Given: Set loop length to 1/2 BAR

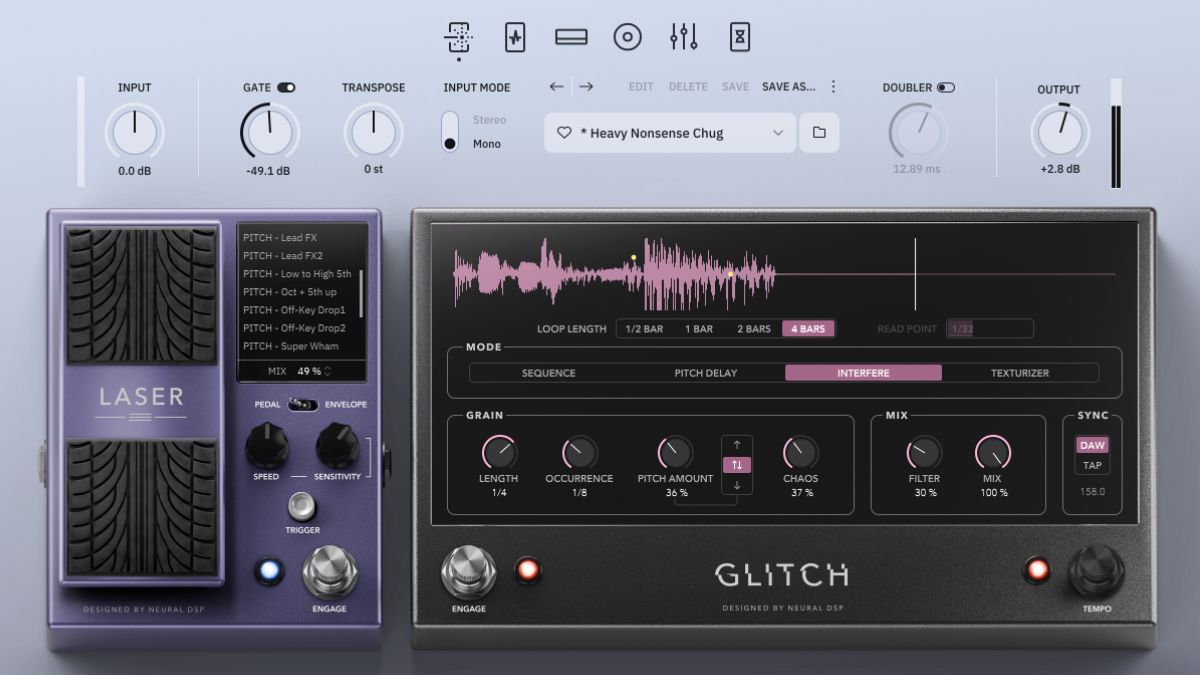Looking at the screenshot, I should point(644,329).
